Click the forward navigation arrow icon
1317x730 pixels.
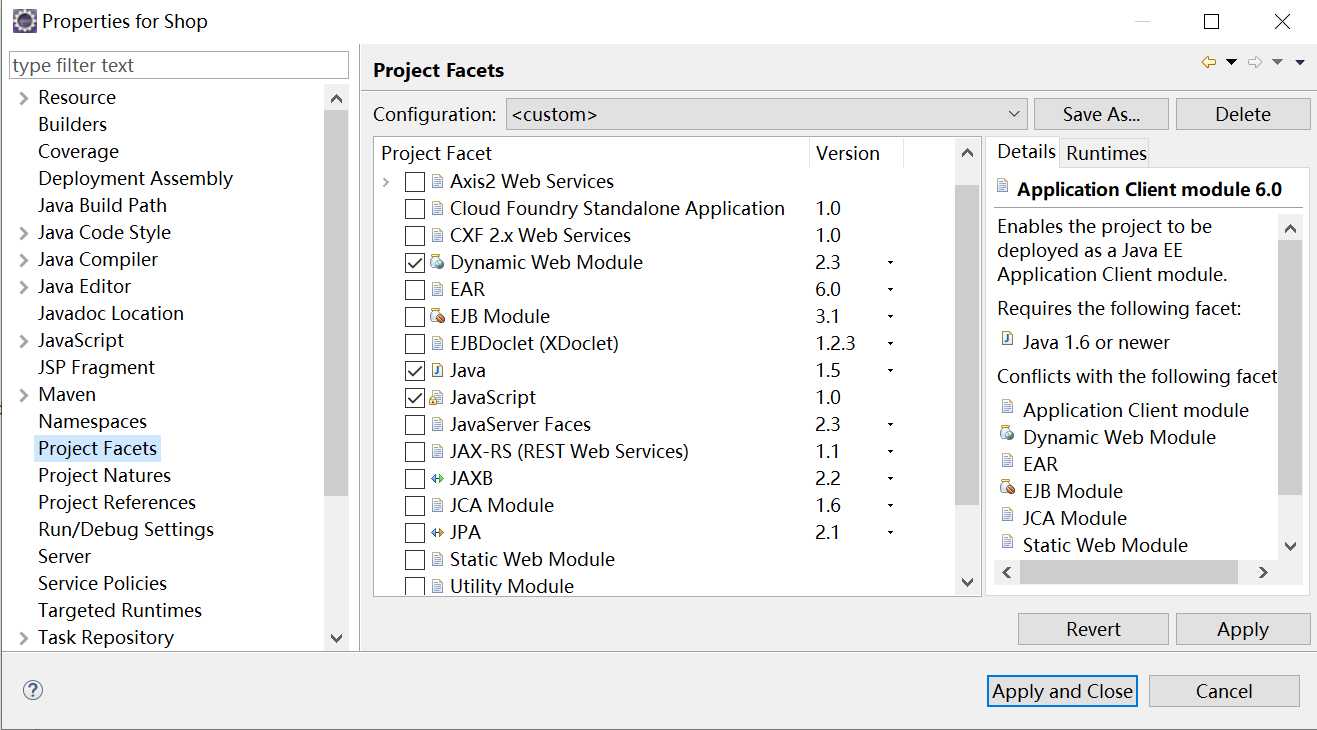click(x=1254, y=62)
